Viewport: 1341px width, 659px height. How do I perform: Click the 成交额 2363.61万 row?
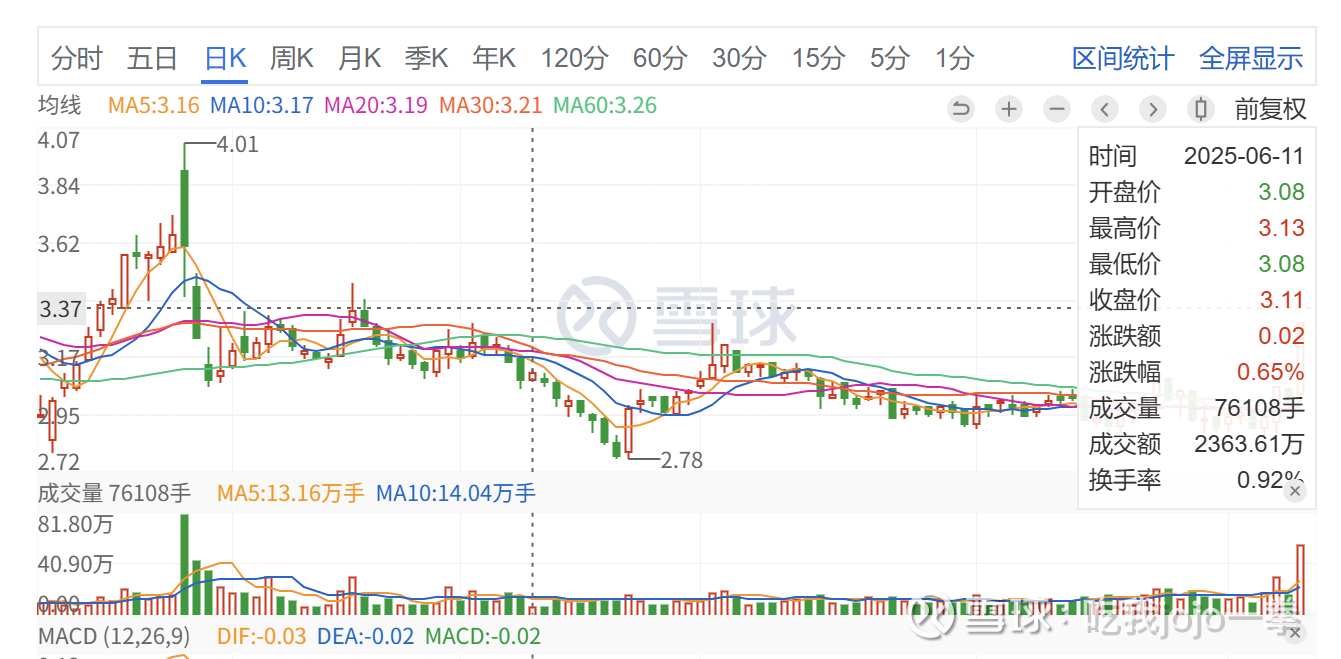click(1196, 444)
